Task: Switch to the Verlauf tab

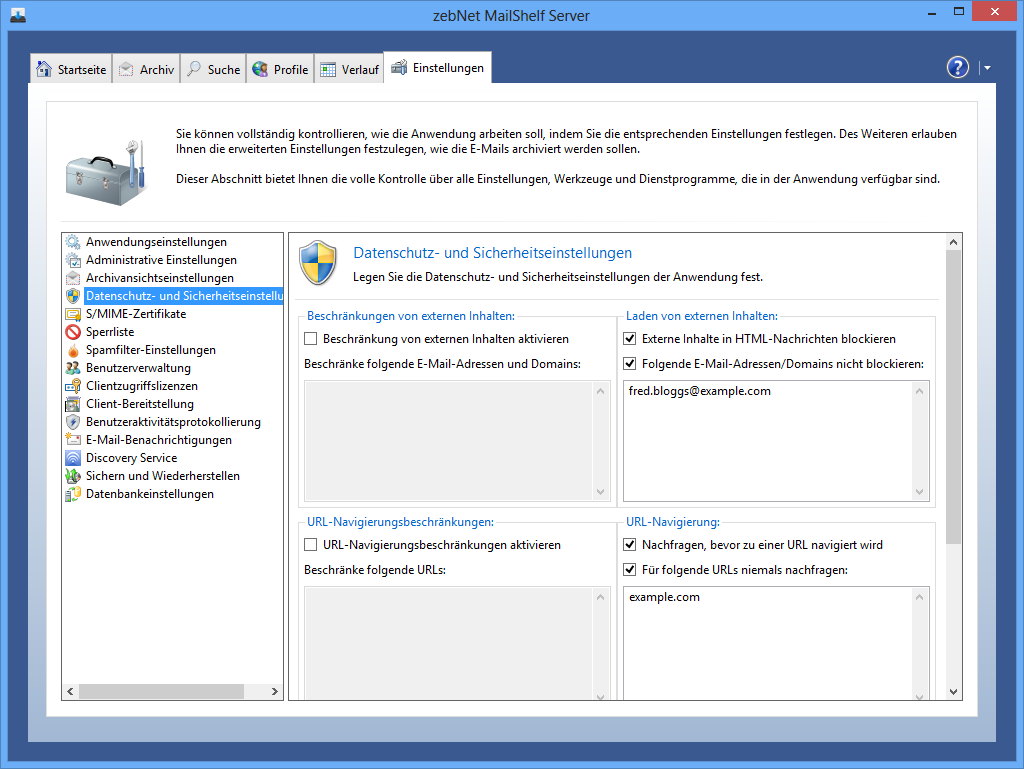Action: 349,69
